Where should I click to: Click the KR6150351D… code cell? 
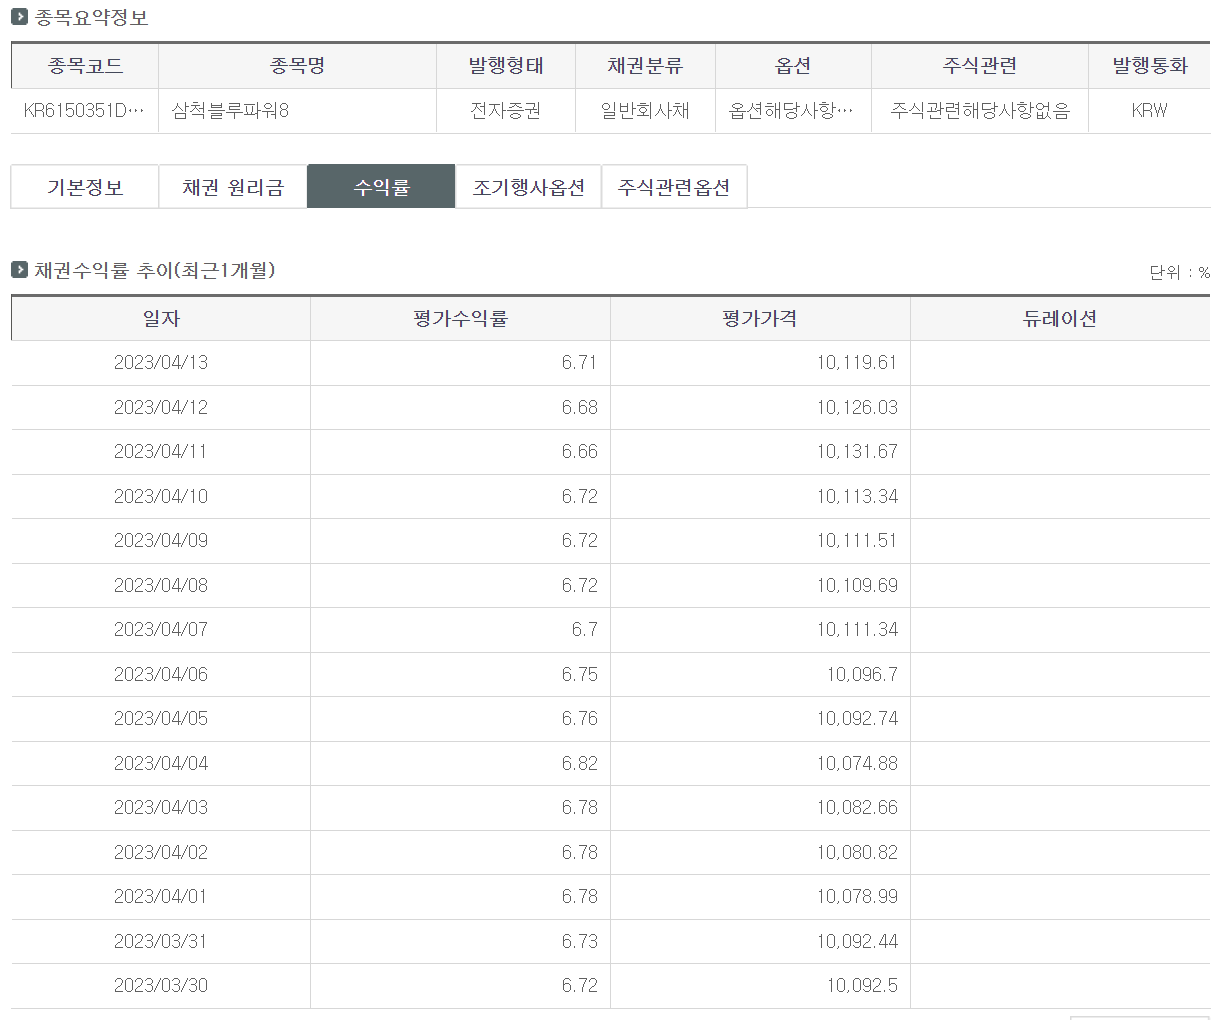85,111
